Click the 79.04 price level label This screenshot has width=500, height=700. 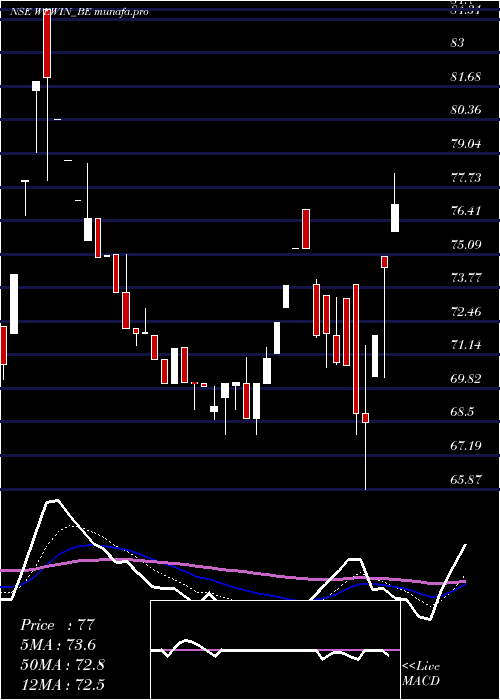(x=466, y=144)
